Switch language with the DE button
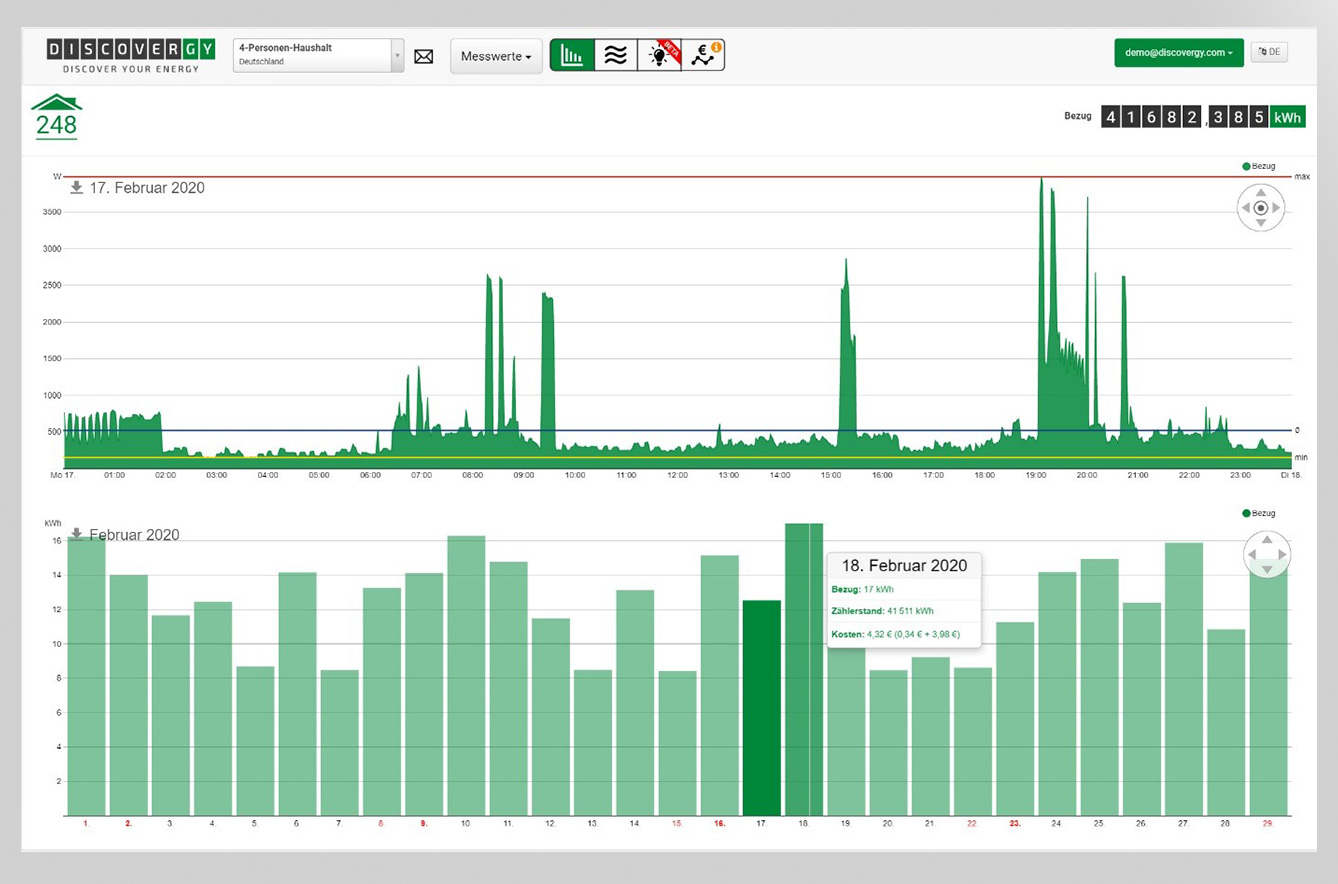Screen dimensions: 1338x884 coord(1269,52)
